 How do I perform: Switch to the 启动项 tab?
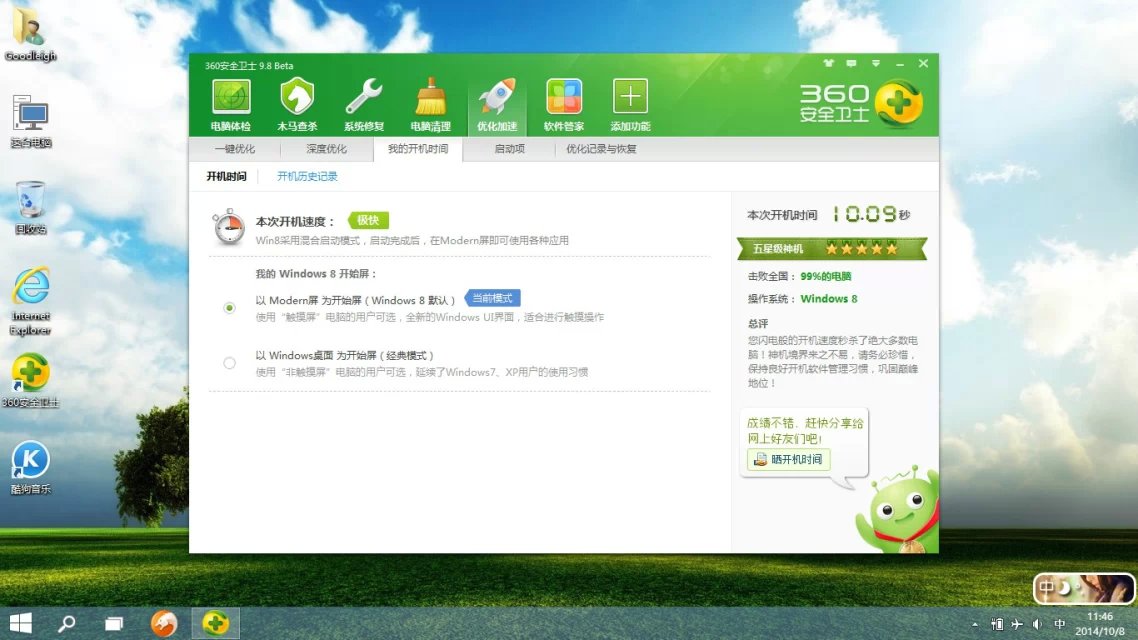509,149
